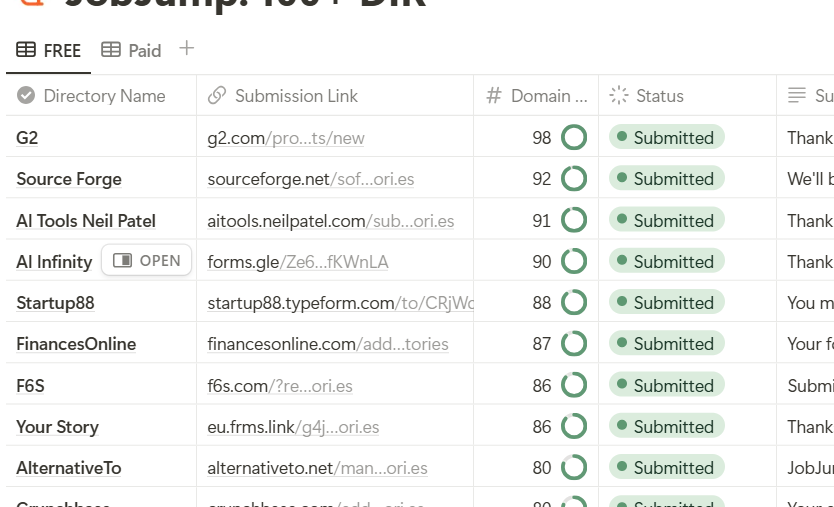
Task: Click the link icon in Submission Link header
Action: coord(216,96)
